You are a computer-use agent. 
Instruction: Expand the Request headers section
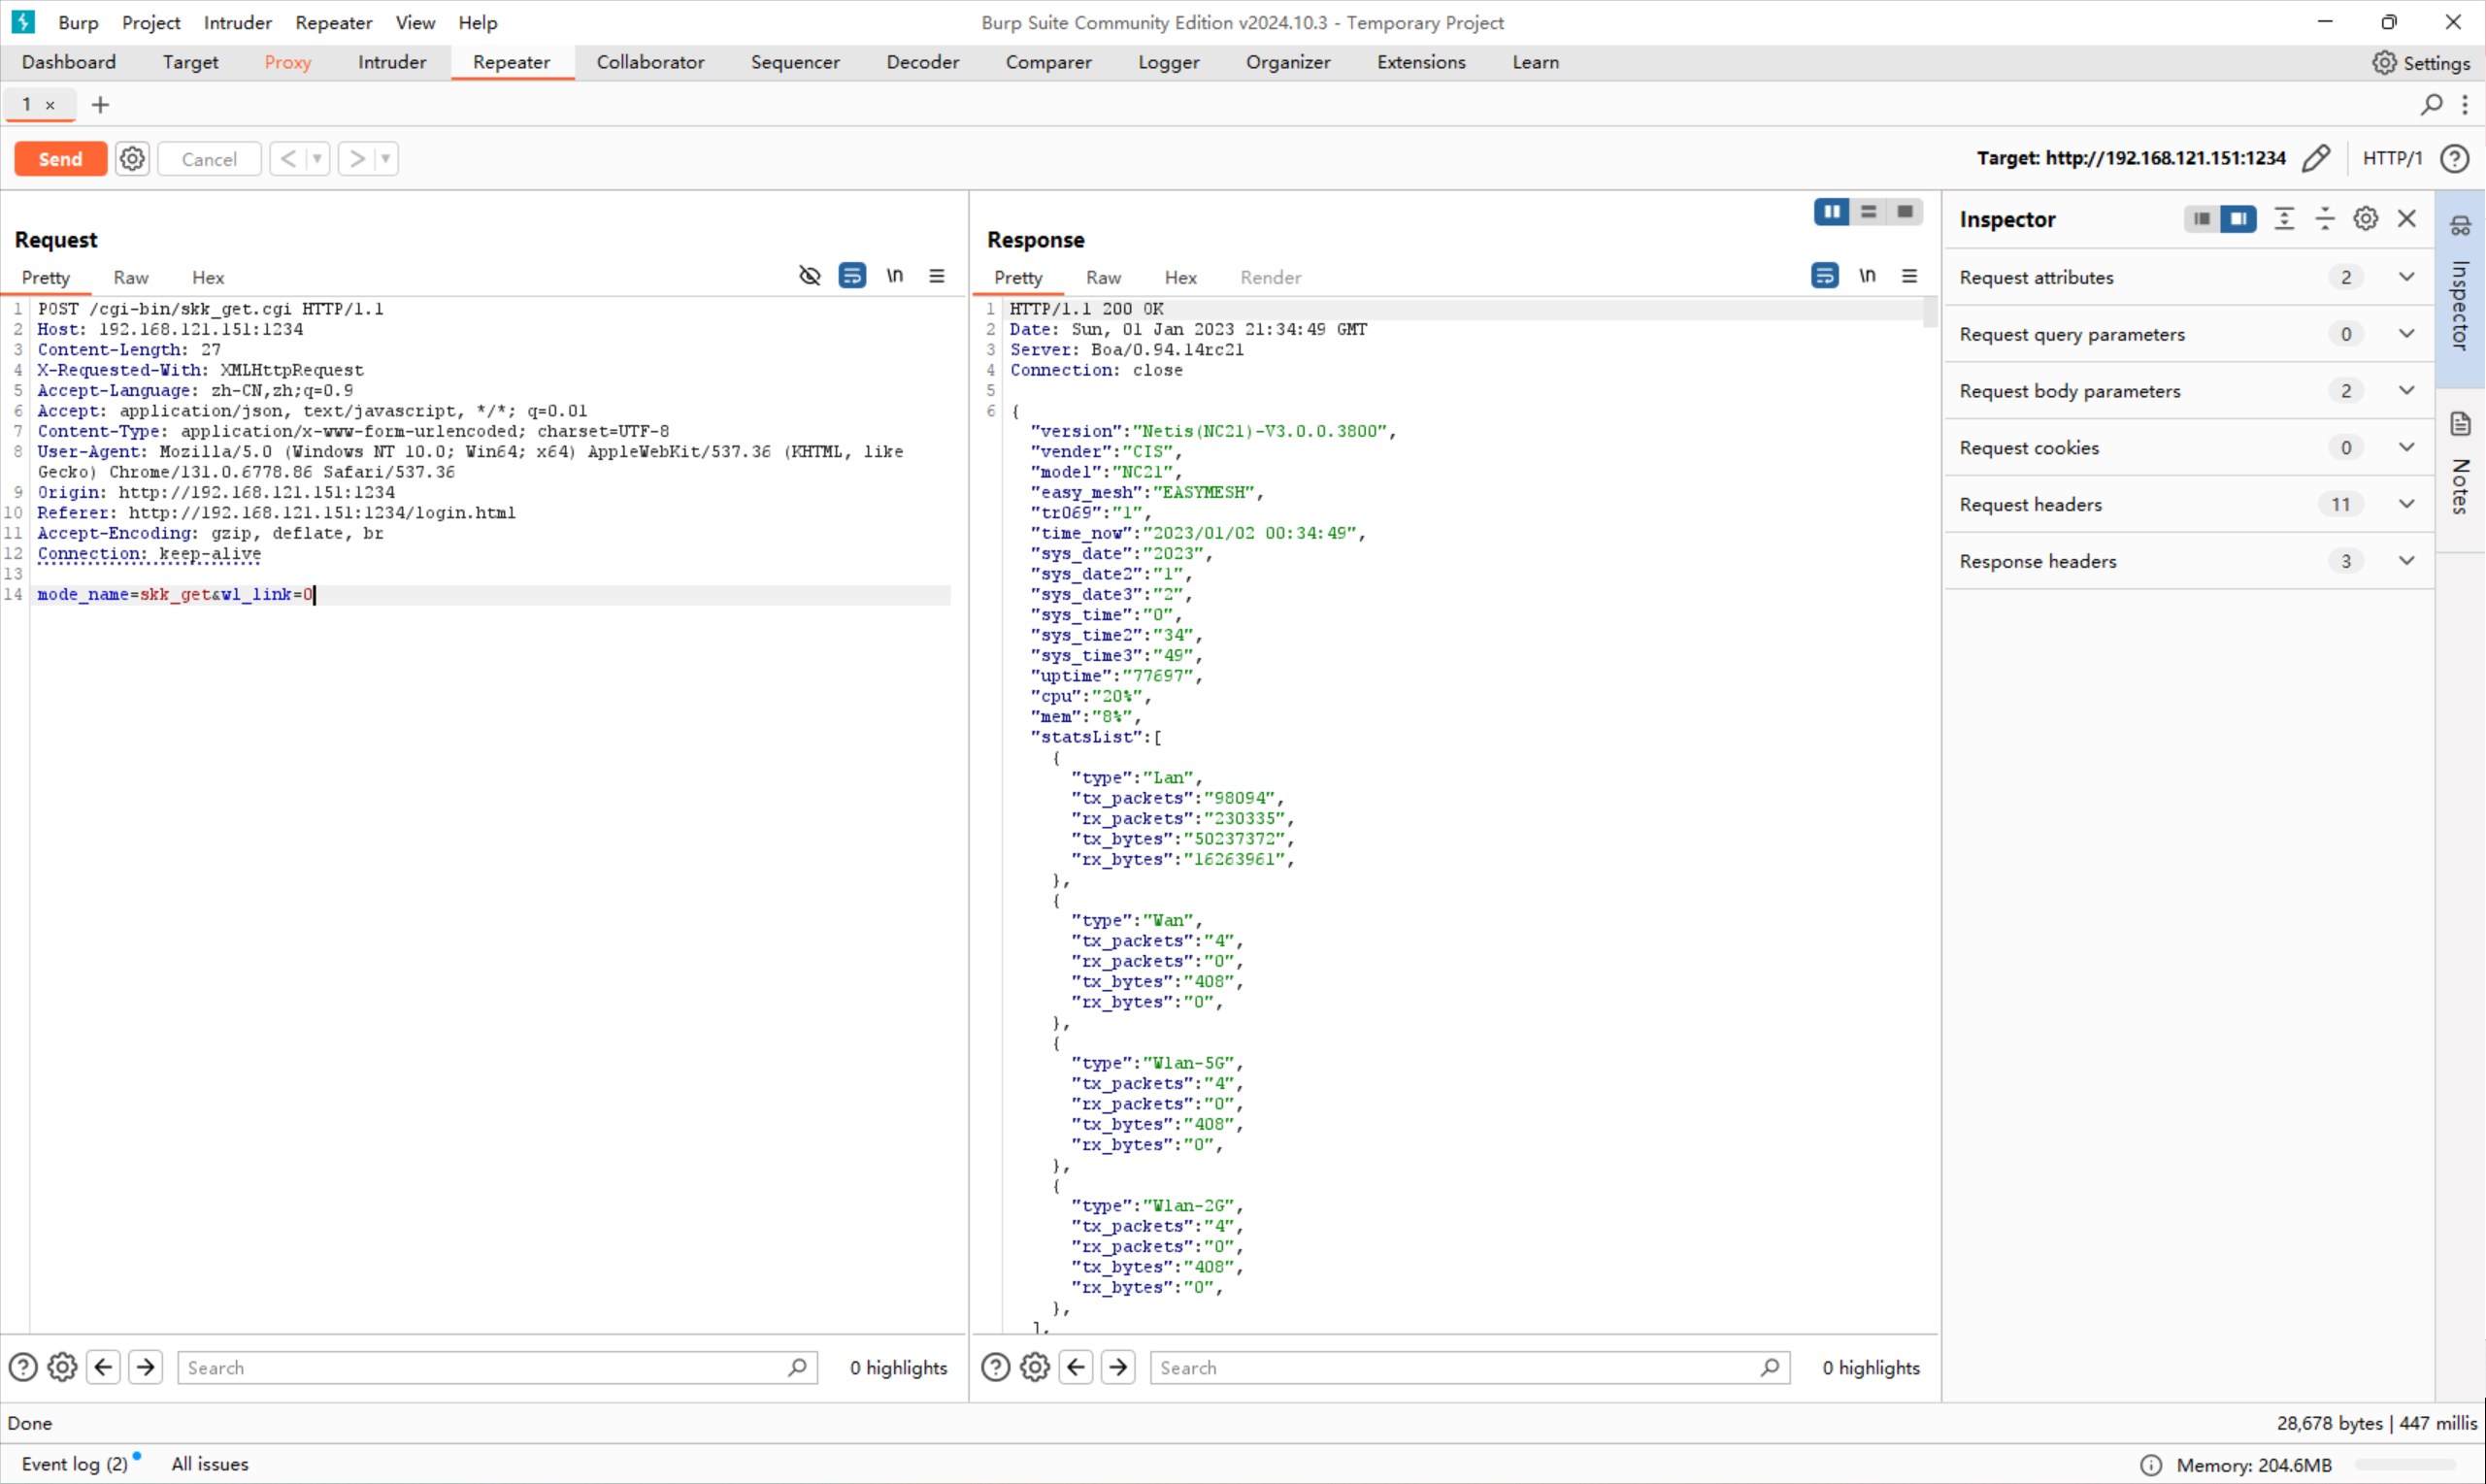click(x=2406, y=504)
